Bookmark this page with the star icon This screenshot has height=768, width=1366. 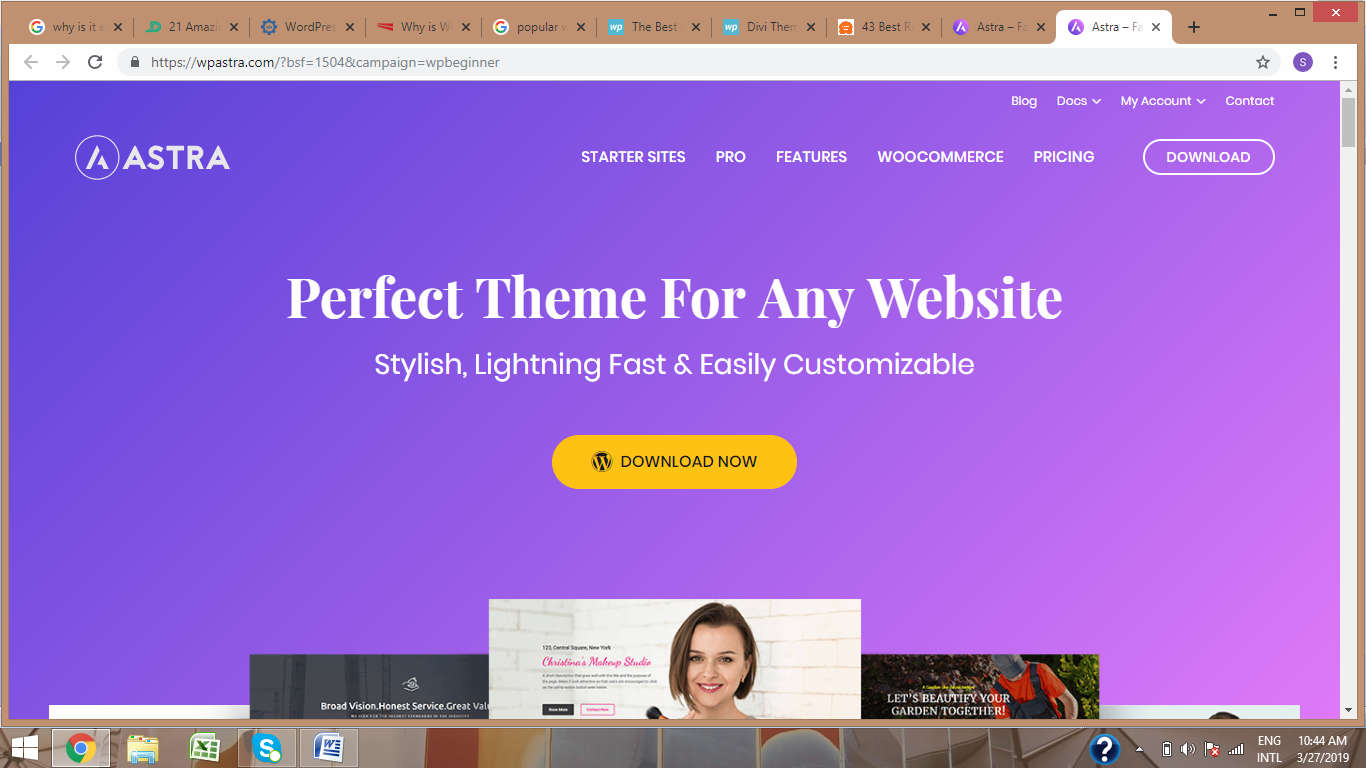coord(1263,62)
